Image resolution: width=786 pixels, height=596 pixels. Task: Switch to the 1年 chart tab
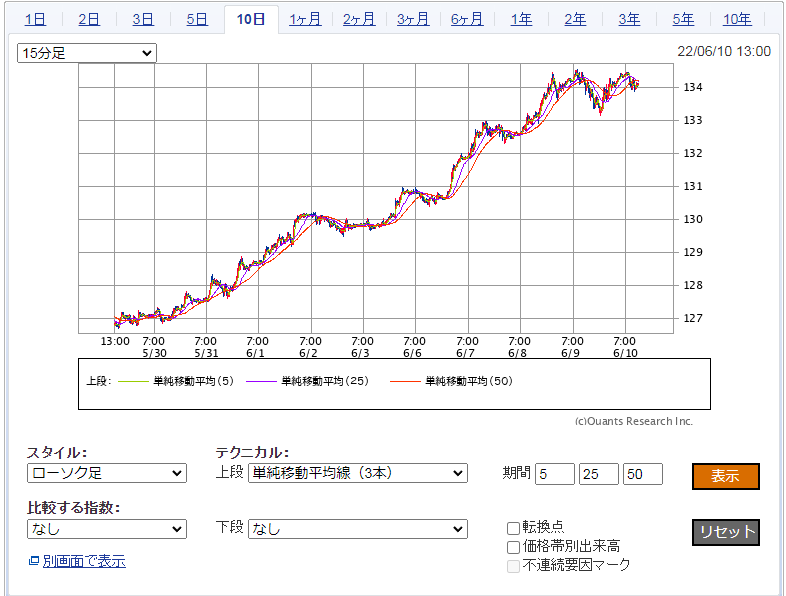tap(521, 19)
